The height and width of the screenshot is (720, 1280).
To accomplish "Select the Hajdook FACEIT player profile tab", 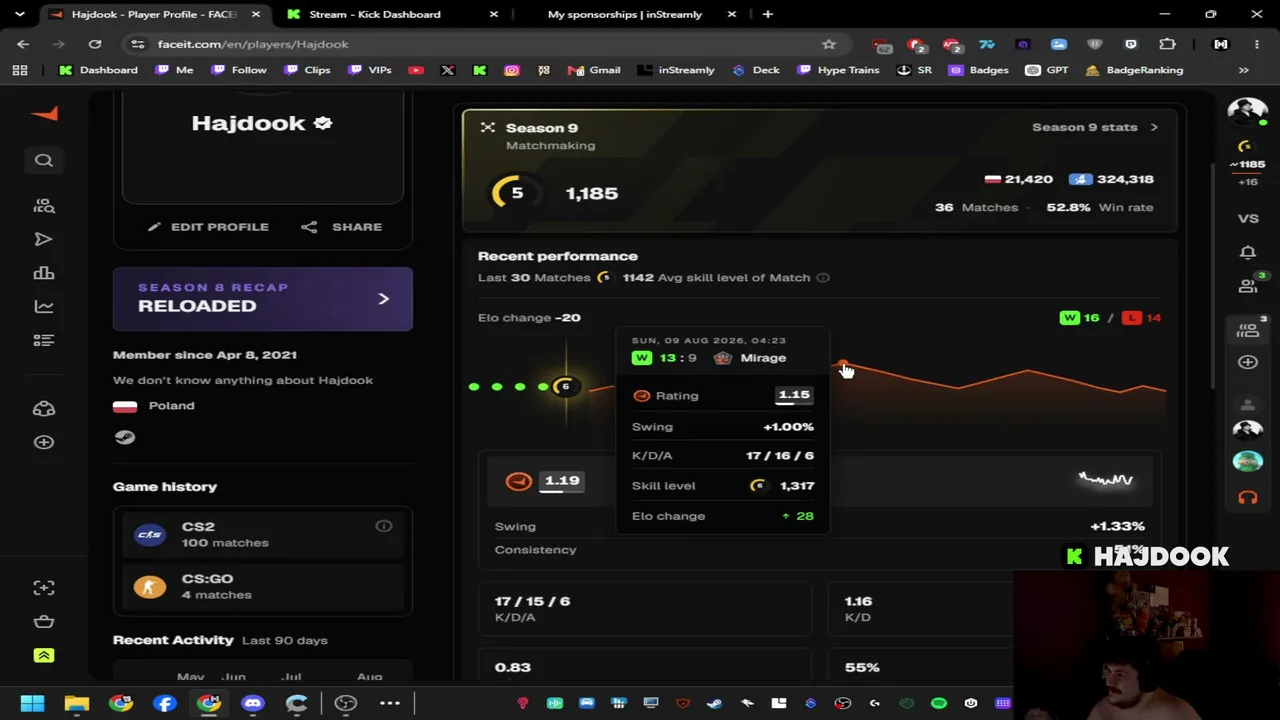I will [154, 14].
